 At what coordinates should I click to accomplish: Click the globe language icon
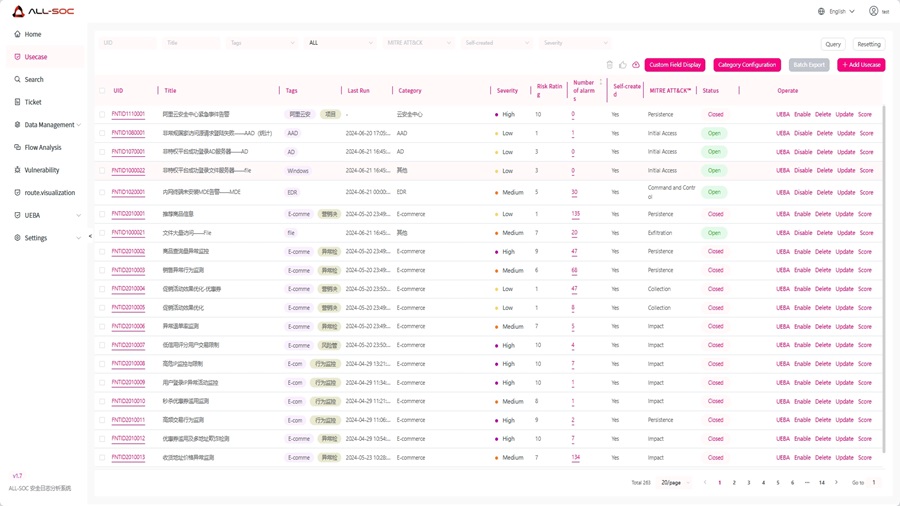pos(821,11)
